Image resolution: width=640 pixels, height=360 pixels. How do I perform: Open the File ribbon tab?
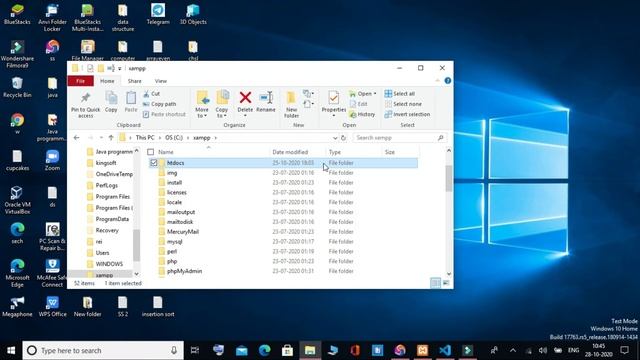[80, 81]
